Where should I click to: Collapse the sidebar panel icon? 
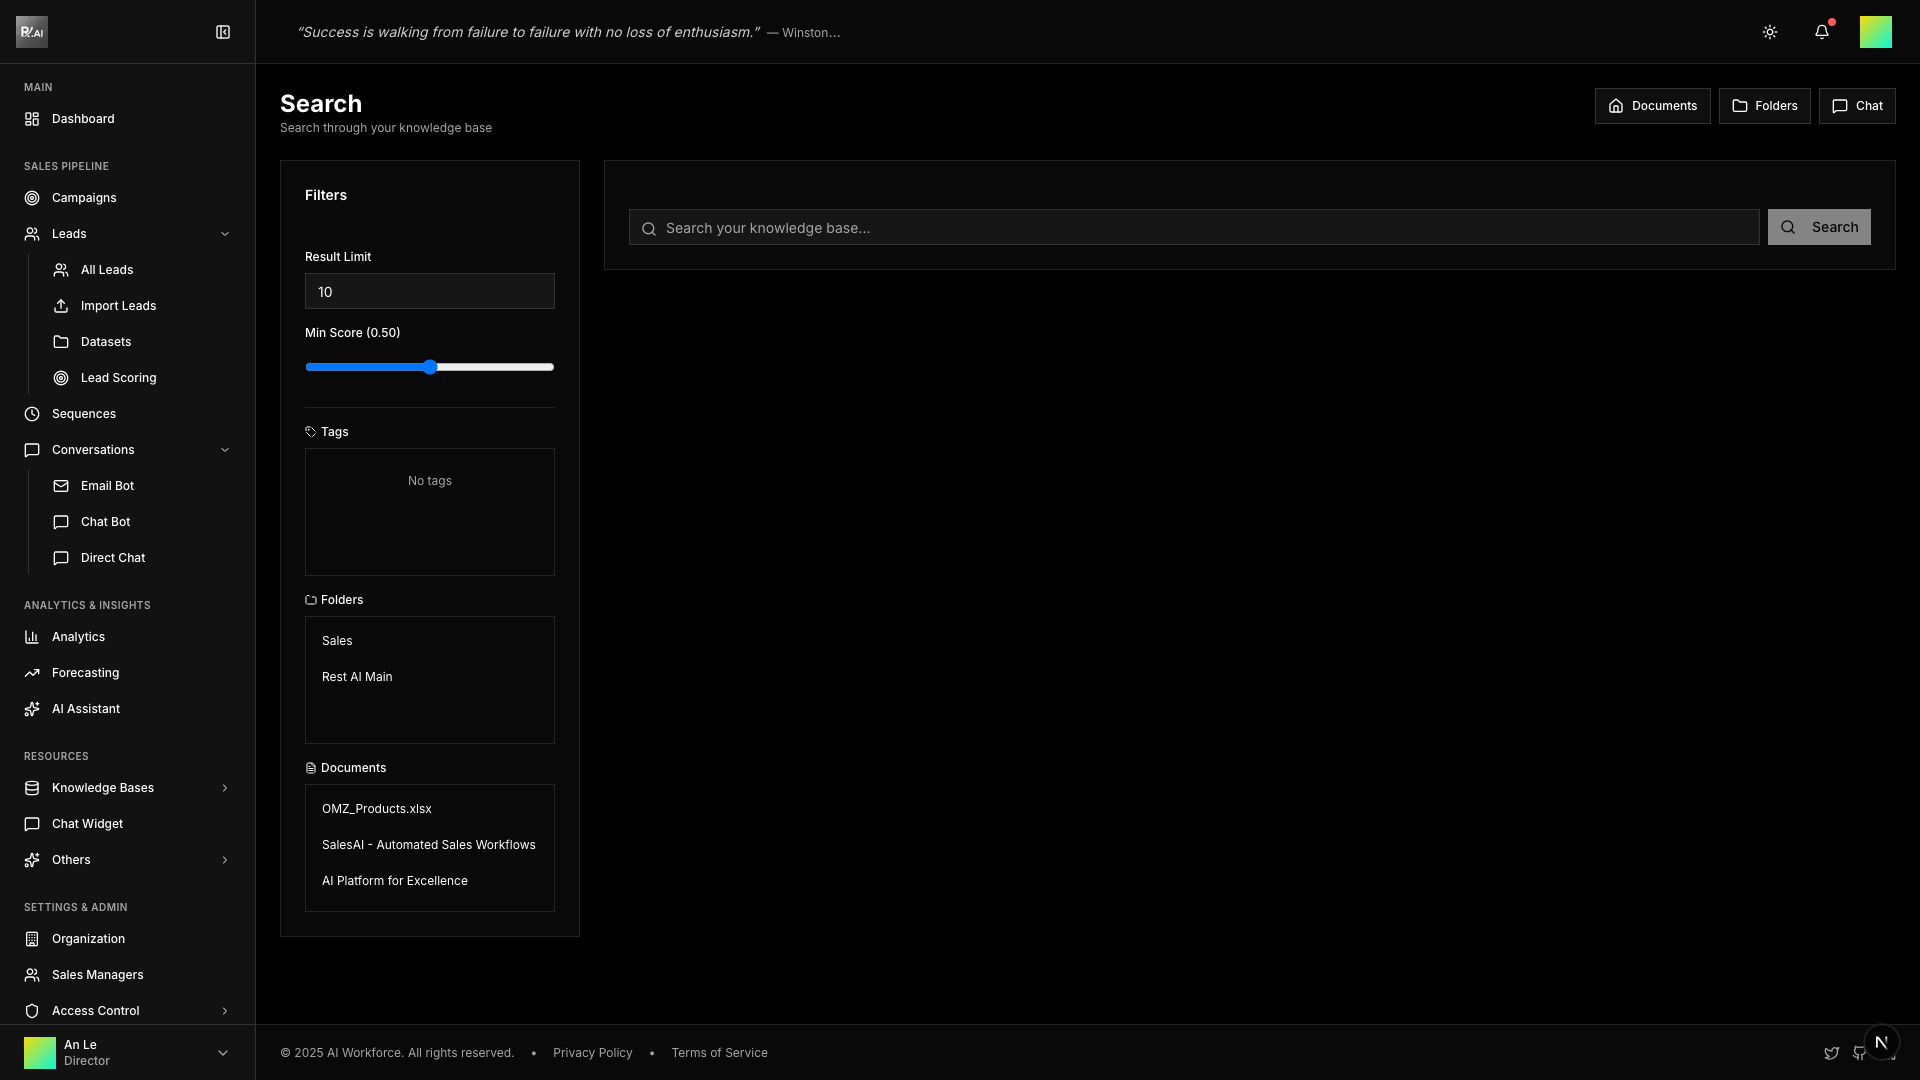tap(223, 32)
